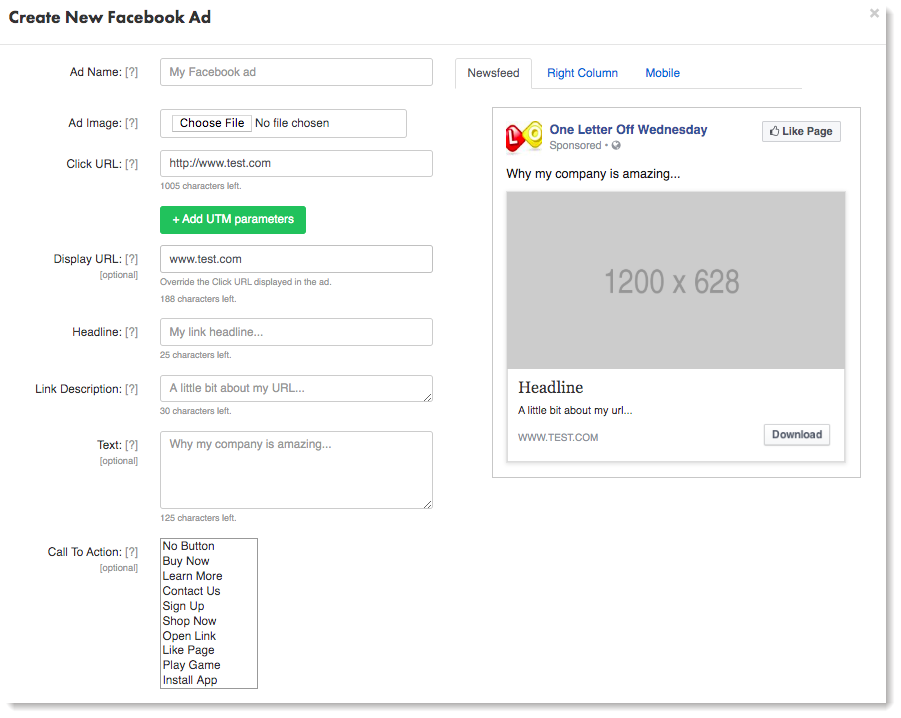Select Contact Us in Call To Action list
Image resolution: width=901 pixels, height=718 pixels.
(x=209, y=591)
